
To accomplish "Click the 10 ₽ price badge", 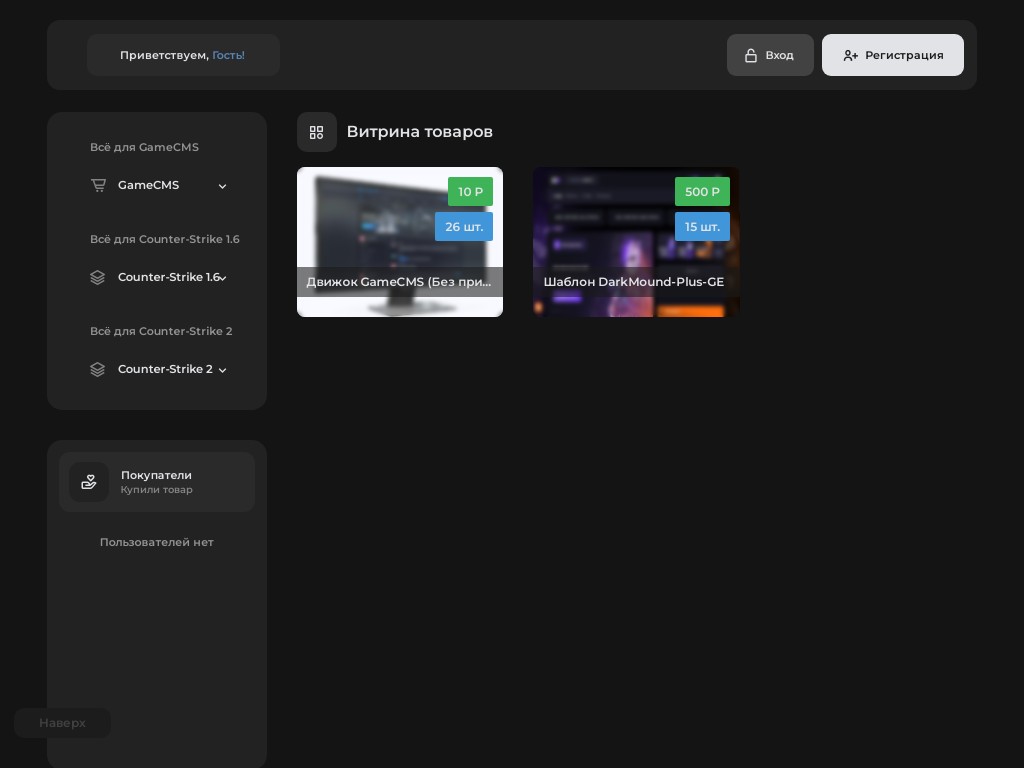I will pyautogui.click(x=470, y=191).
